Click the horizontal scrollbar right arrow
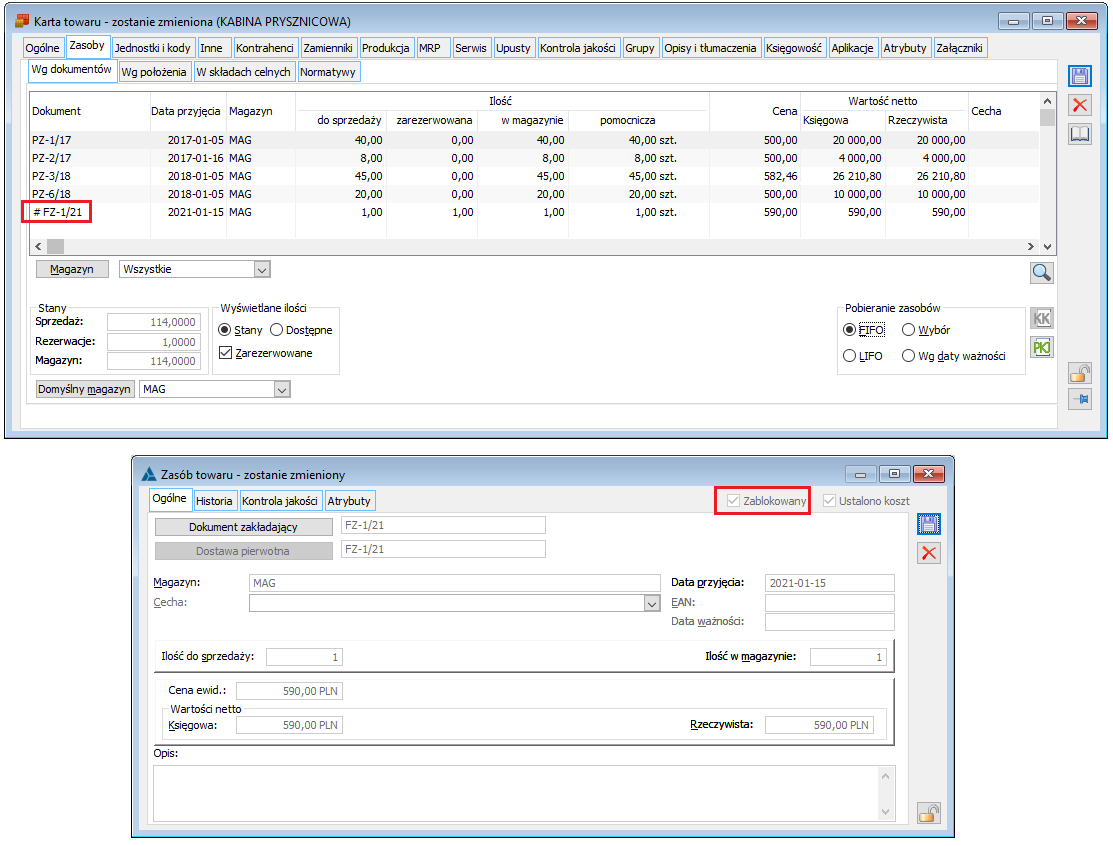1113x846 pixels. click(1031, 246)
